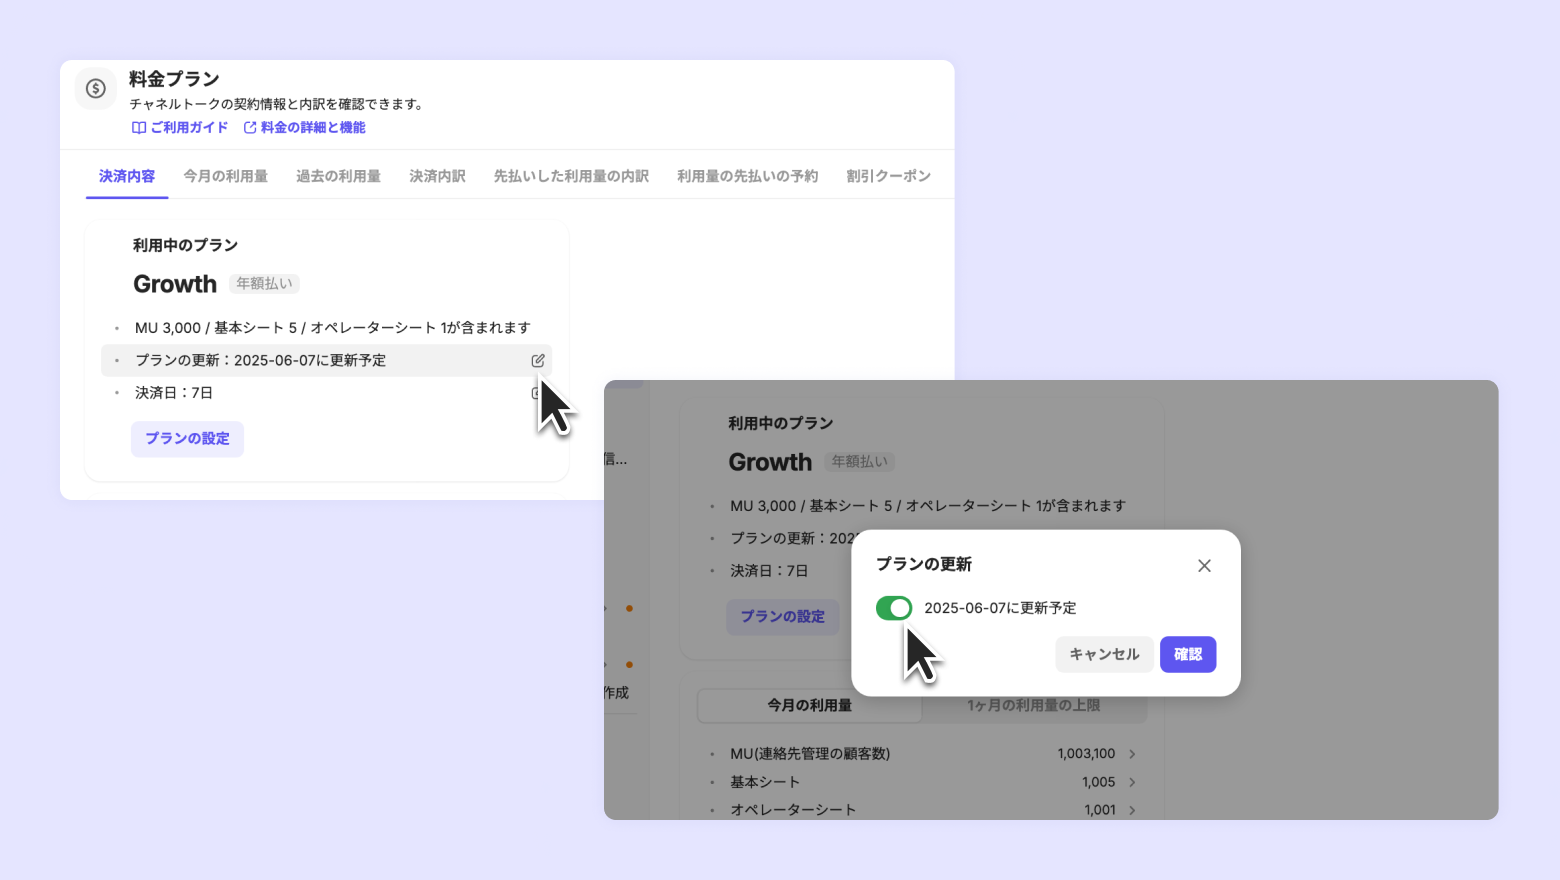Expand the オペレーターシート row chevron
This screenshot has height=880, width=1560.
[x=1132, y=810]
